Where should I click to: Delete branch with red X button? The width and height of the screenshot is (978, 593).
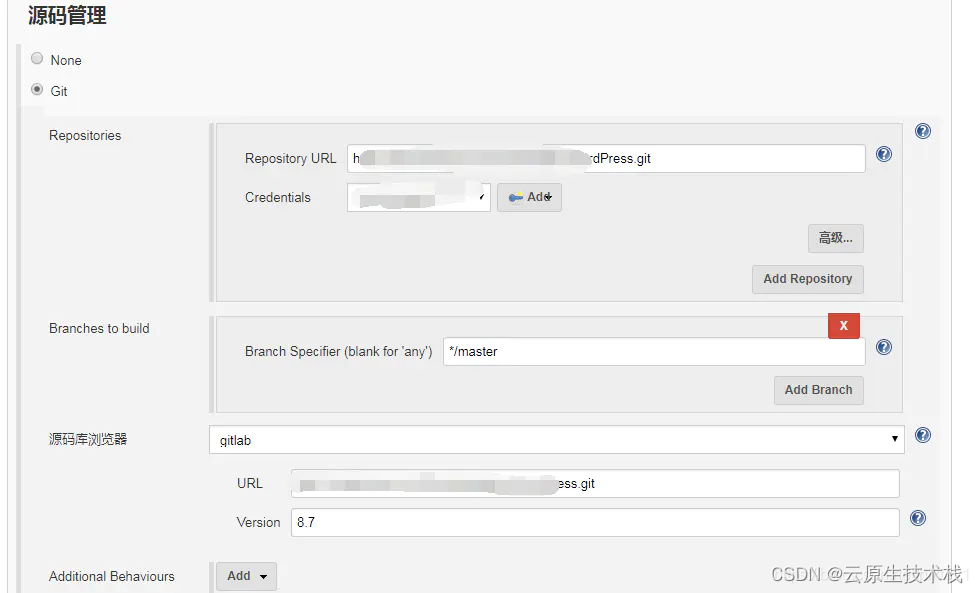pyautogui.click(x=843, y=325)
